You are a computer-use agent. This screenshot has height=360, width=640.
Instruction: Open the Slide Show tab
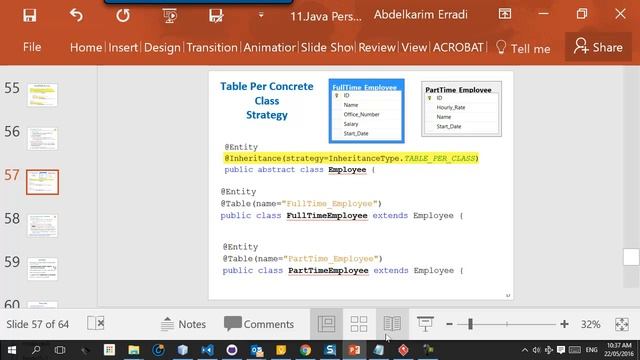click(327, 47)
